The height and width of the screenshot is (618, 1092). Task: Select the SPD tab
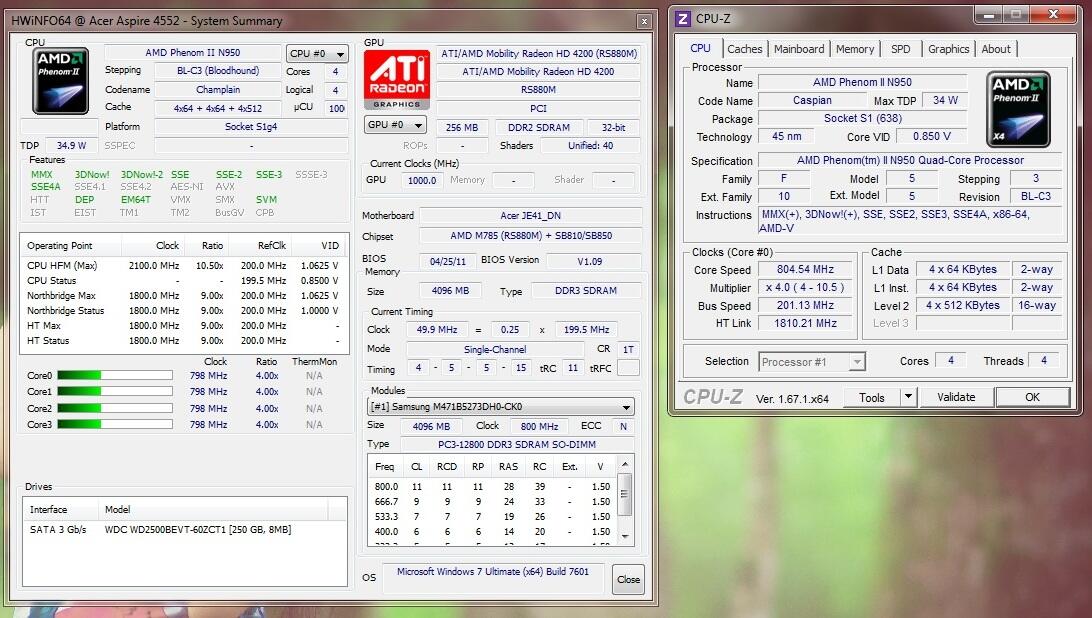coord(900,49)
